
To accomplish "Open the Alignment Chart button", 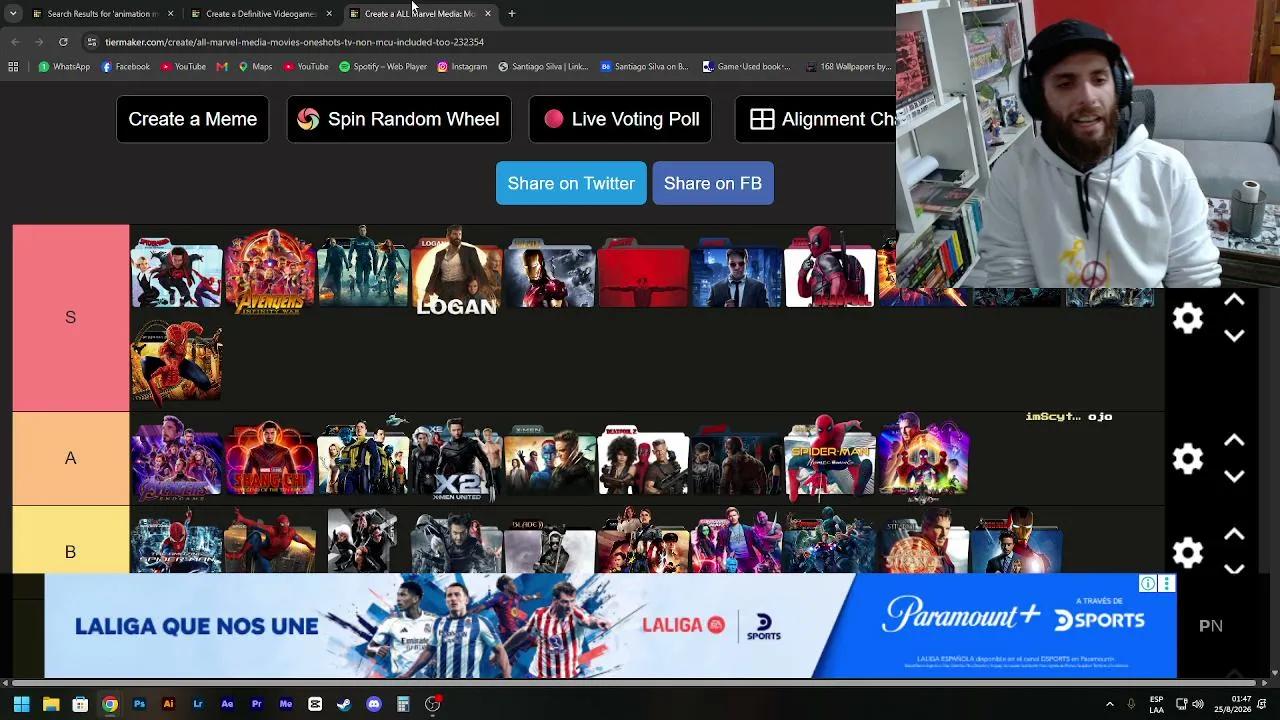I will (x=816, y=119).
